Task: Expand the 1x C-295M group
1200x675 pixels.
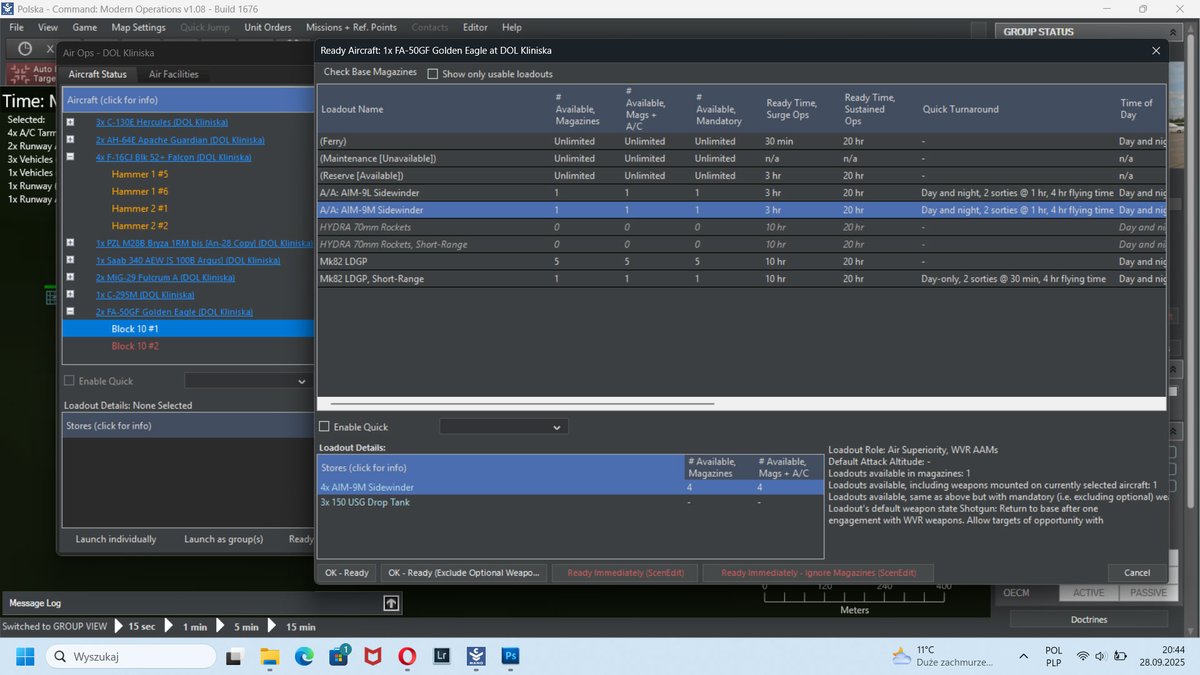Action: coord(71,295)
